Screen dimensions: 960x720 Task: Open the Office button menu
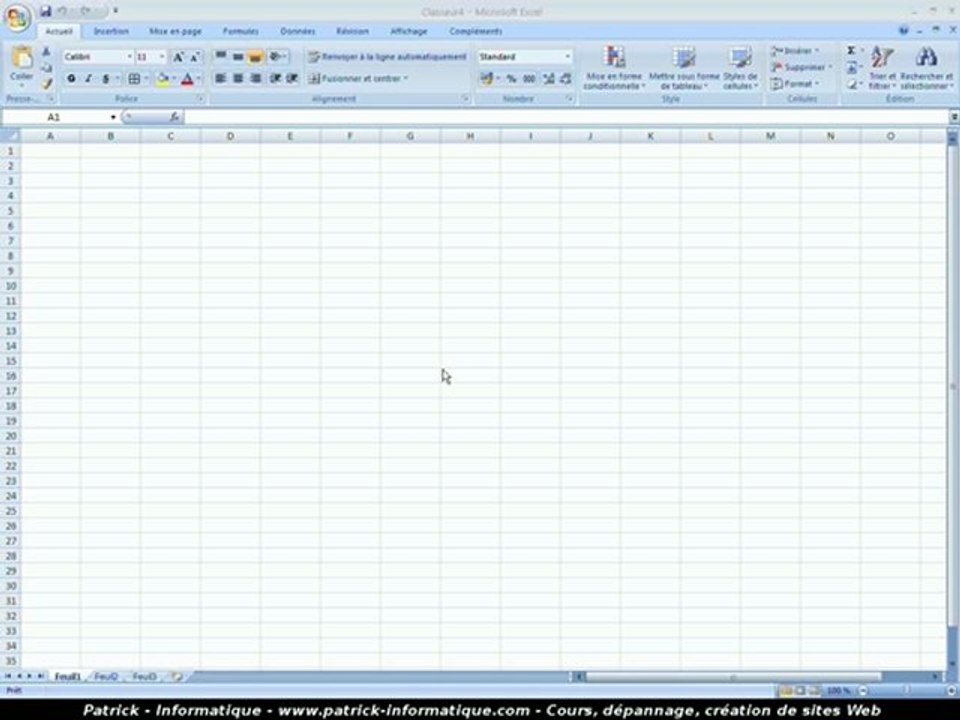coord(18,18)
